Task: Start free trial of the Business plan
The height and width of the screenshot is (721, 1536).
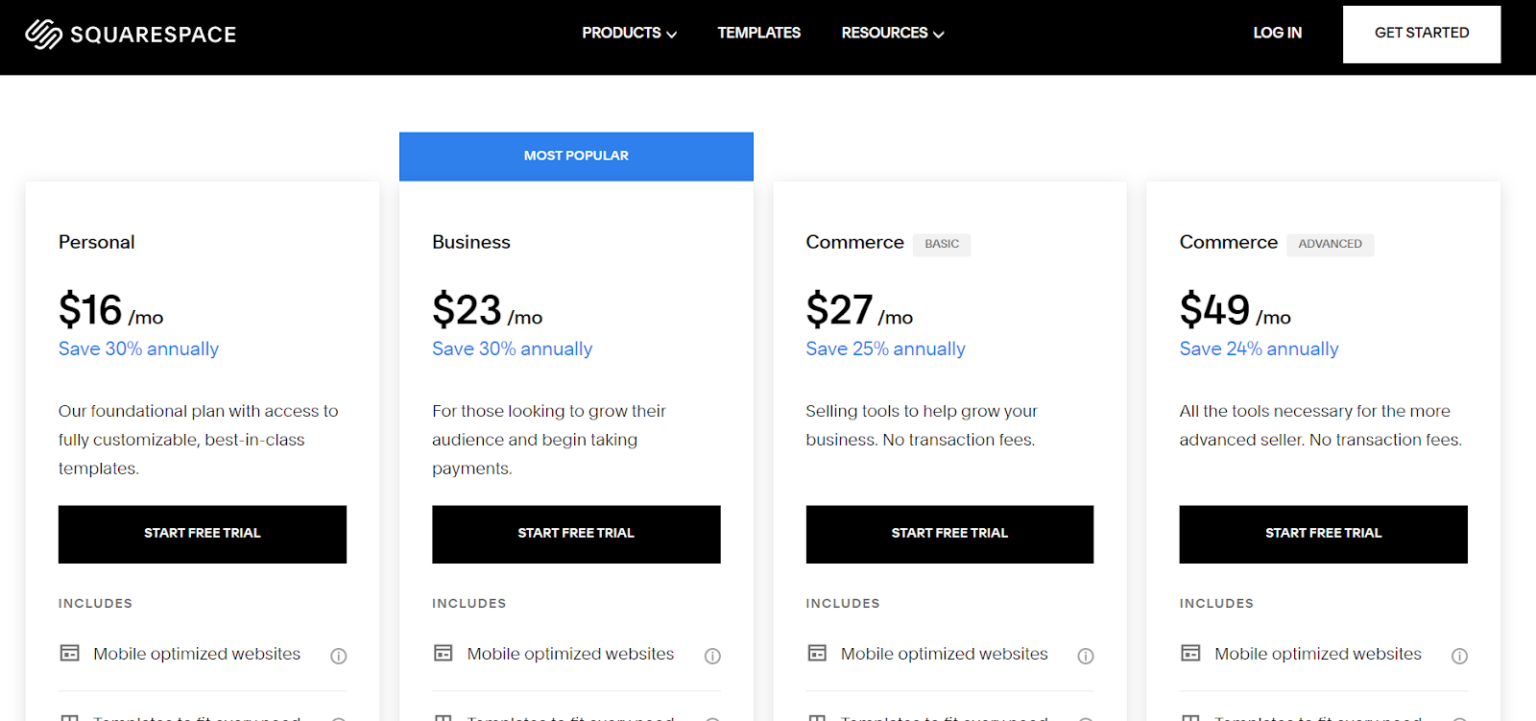Action: pyautogui.click(x=576, y=534)
